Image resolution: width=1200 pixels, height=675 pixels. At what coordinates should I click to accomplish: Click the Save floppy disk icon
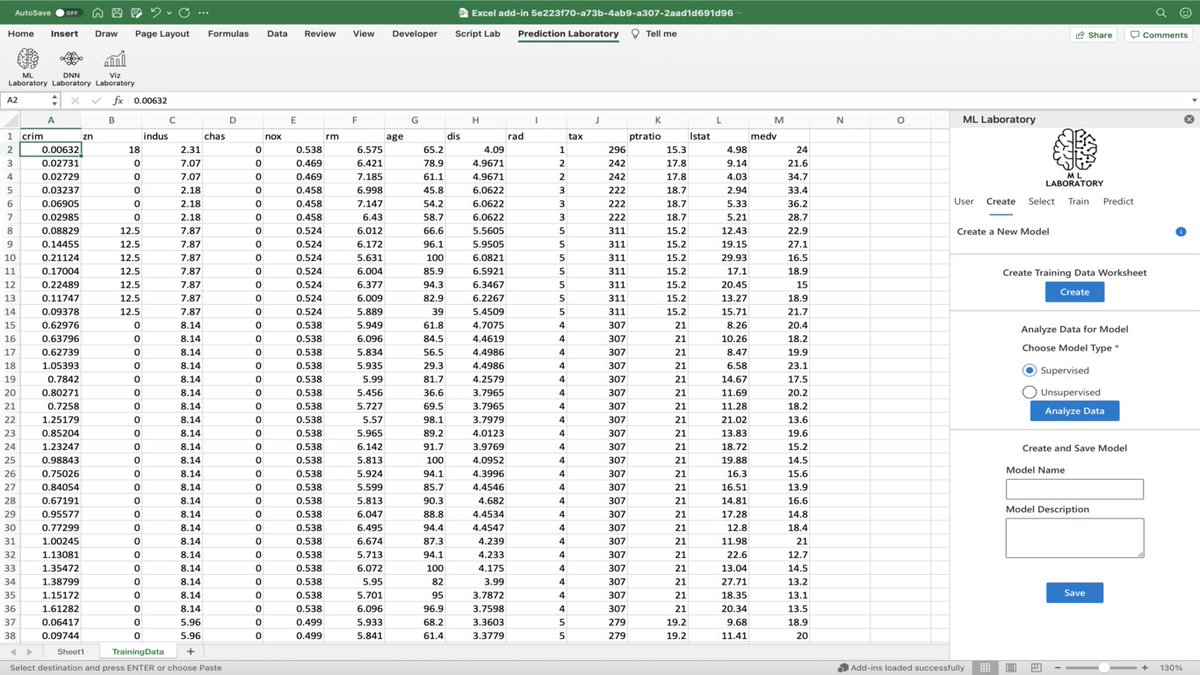click(117, 13)
